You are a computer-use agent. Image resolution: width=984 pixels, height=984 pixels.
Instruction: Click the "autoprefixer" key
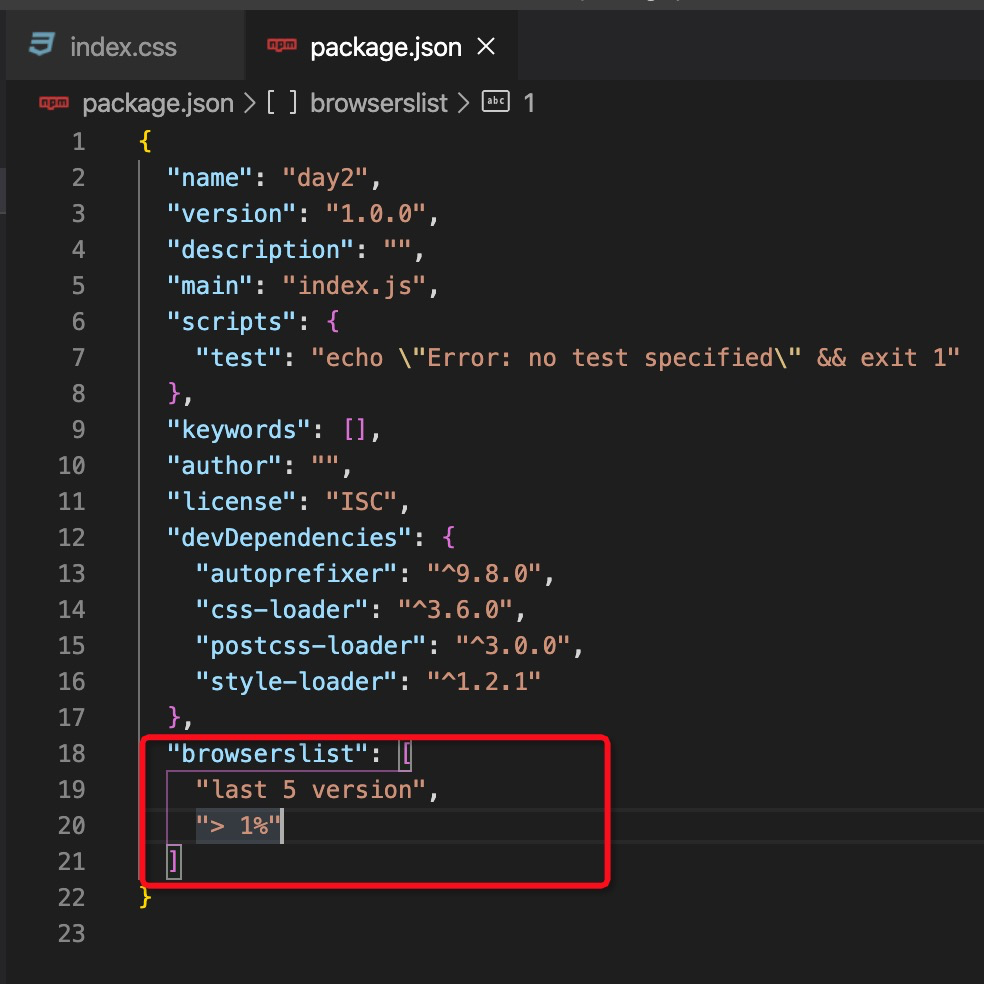(296, 574)
